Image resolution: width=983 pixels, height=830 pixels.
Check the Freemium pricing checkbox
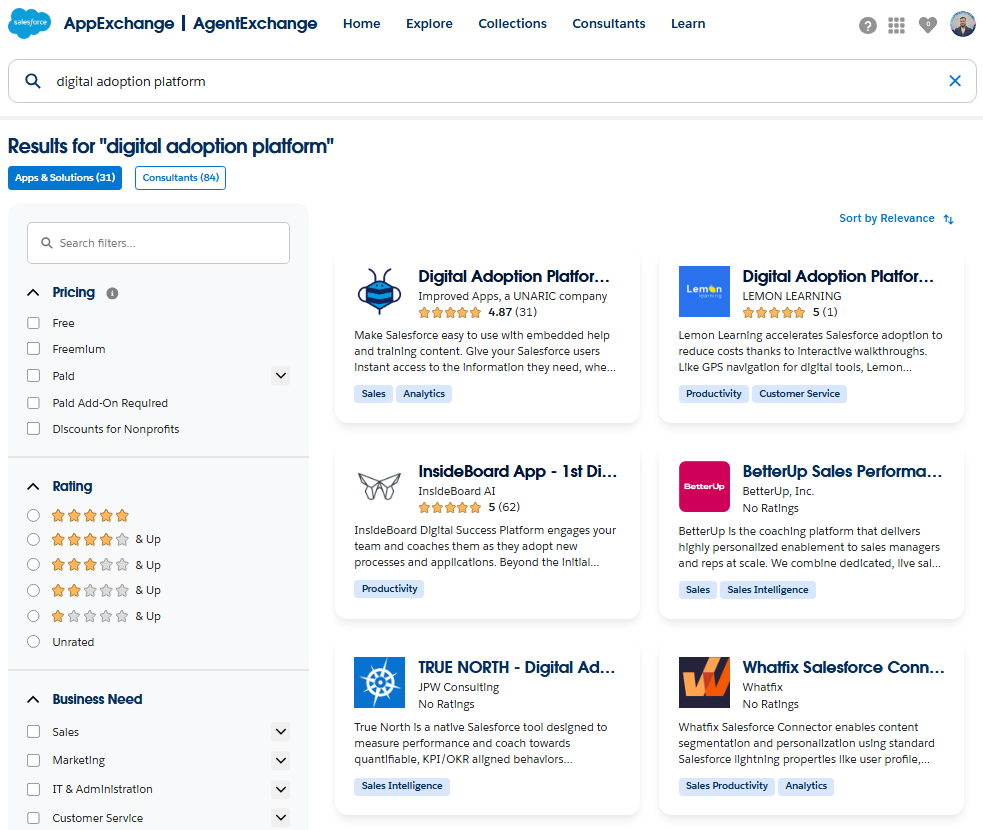click(33, 349)
